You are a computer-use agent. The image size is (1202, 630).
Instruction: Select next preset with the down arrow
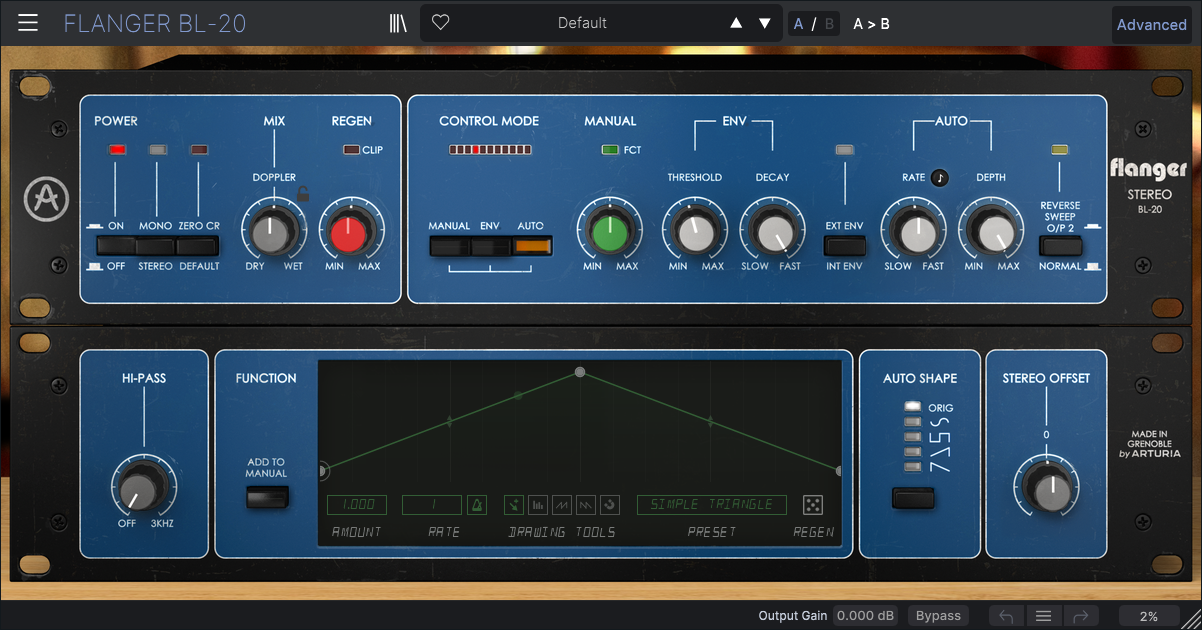pyautogui.click(x=765, y=23)
